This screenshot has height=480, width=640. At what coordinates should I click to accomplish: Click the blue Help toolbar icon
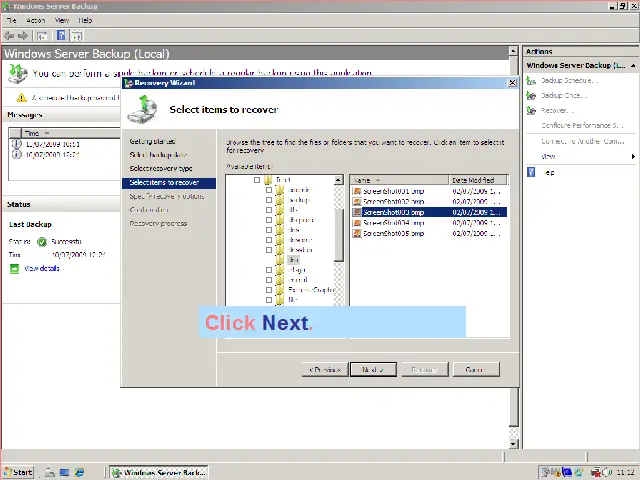[x=61, y=36]
